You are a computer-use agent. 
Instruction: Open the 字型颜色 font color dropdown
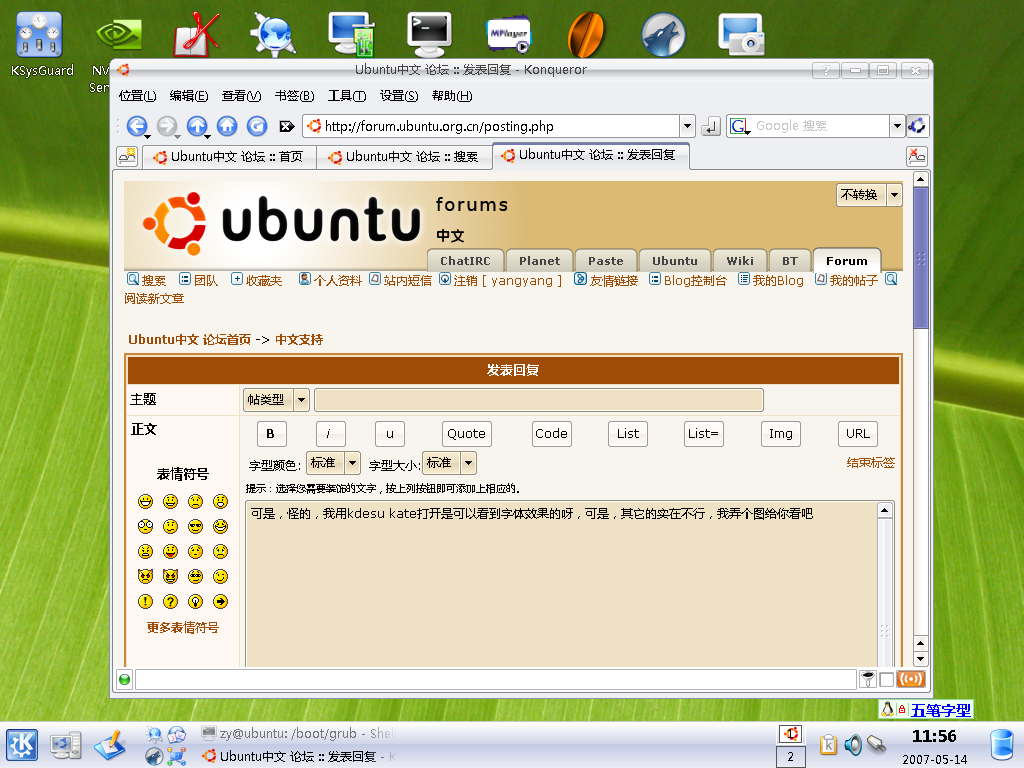click(333, 463)
